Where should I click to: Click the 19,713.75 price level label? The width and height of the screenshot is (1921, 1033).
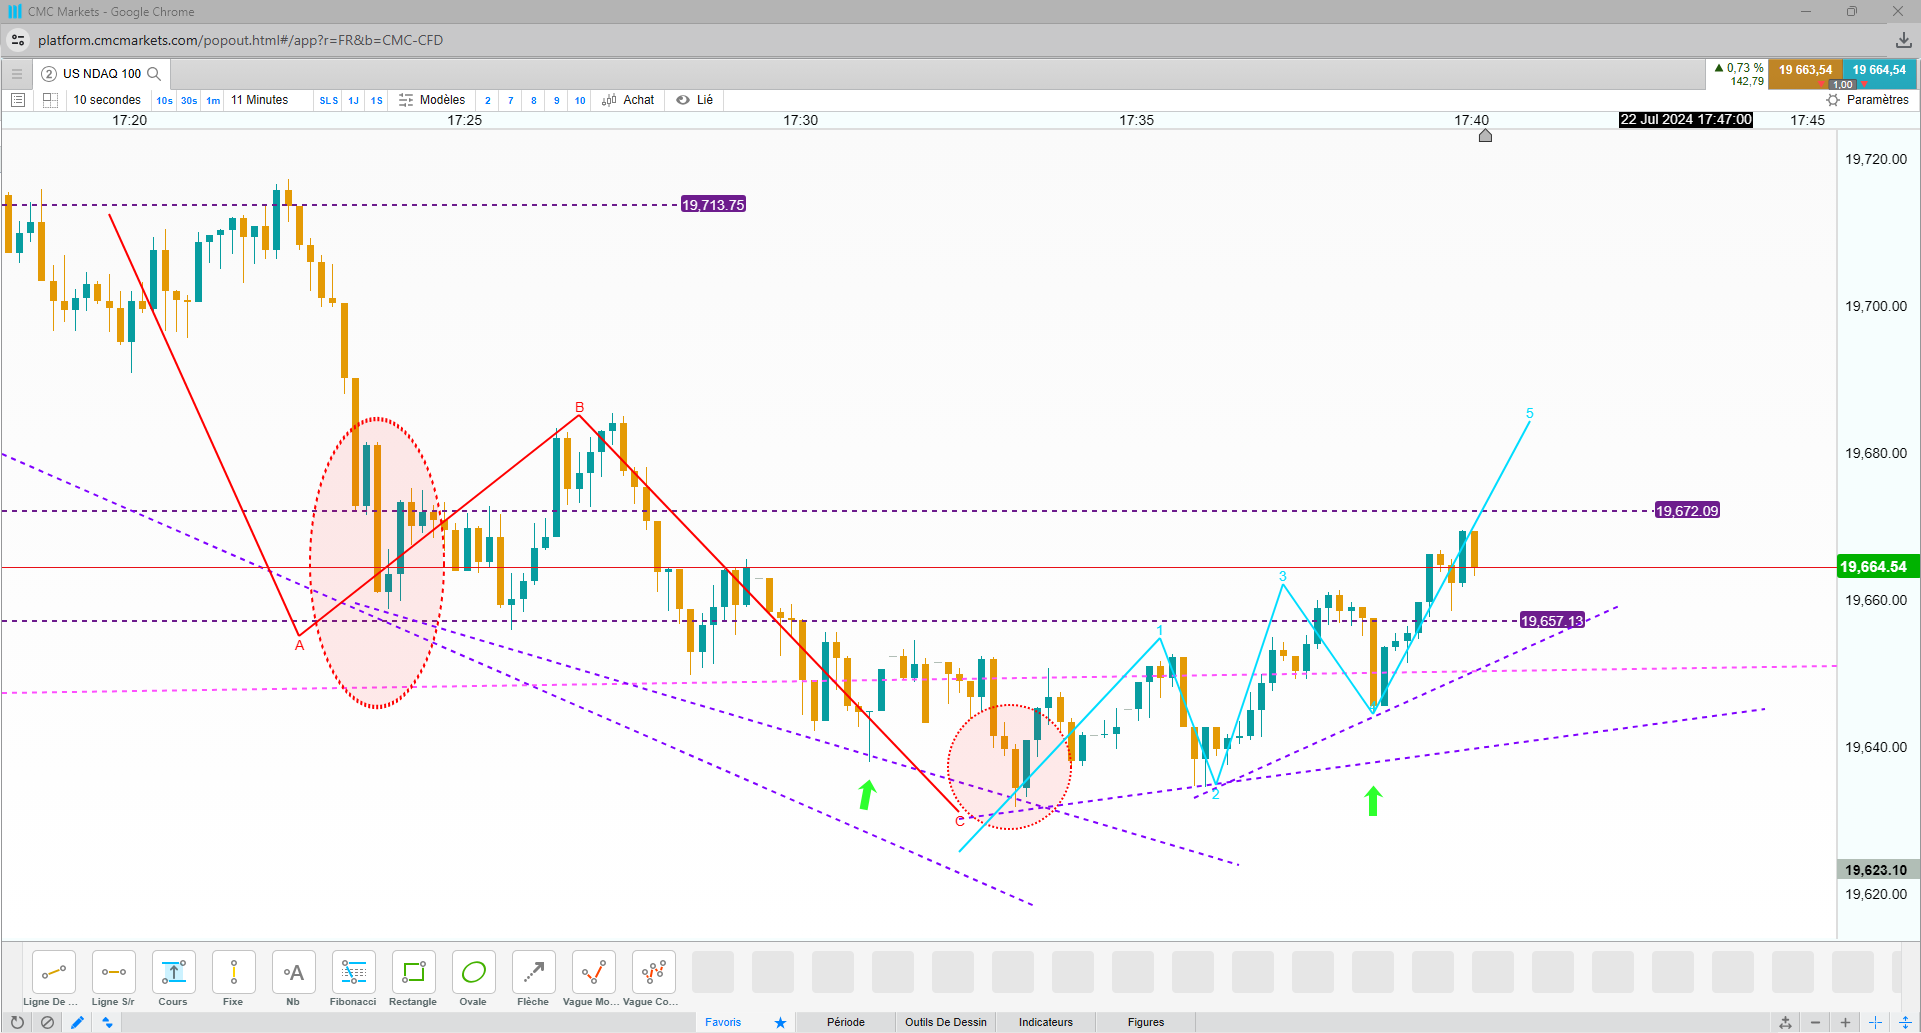pyautogui.click(x=713, y=205)
